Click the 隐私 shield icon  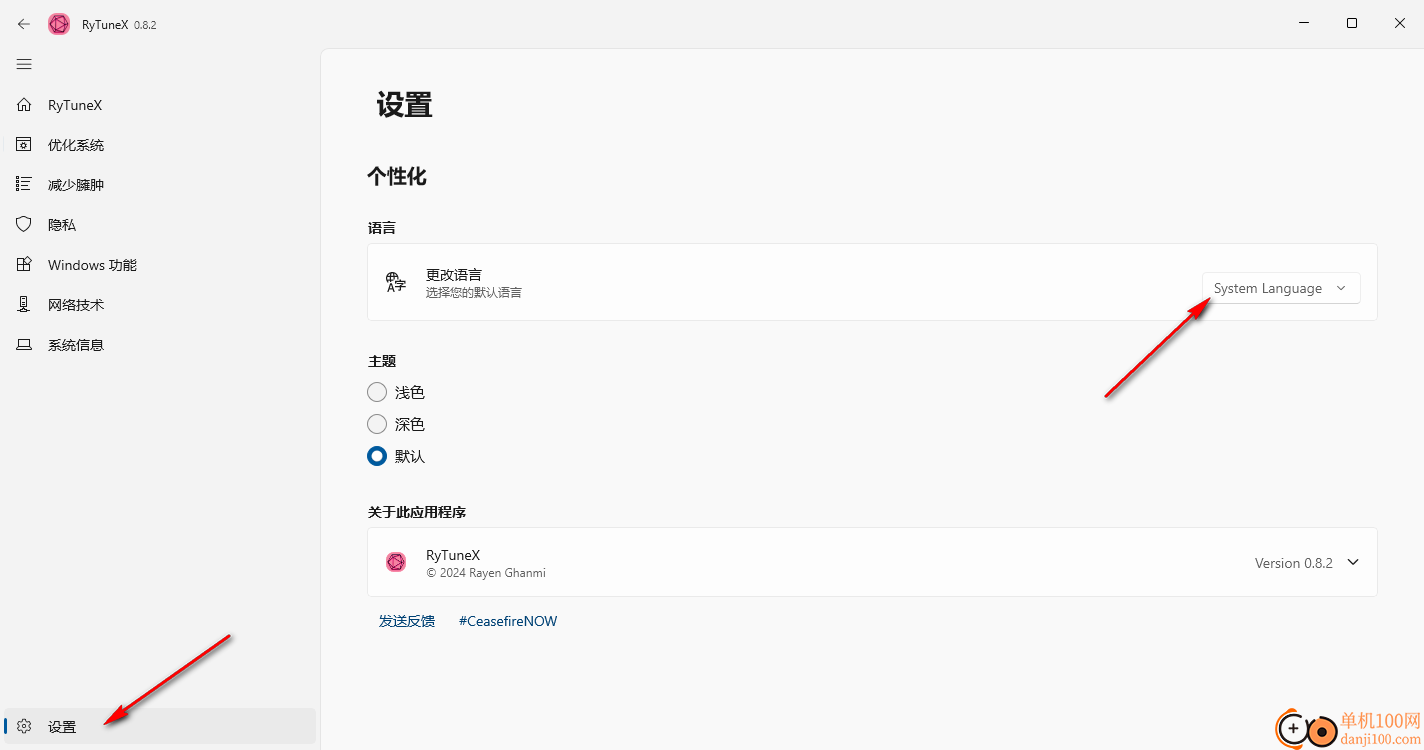pos(24,225)
